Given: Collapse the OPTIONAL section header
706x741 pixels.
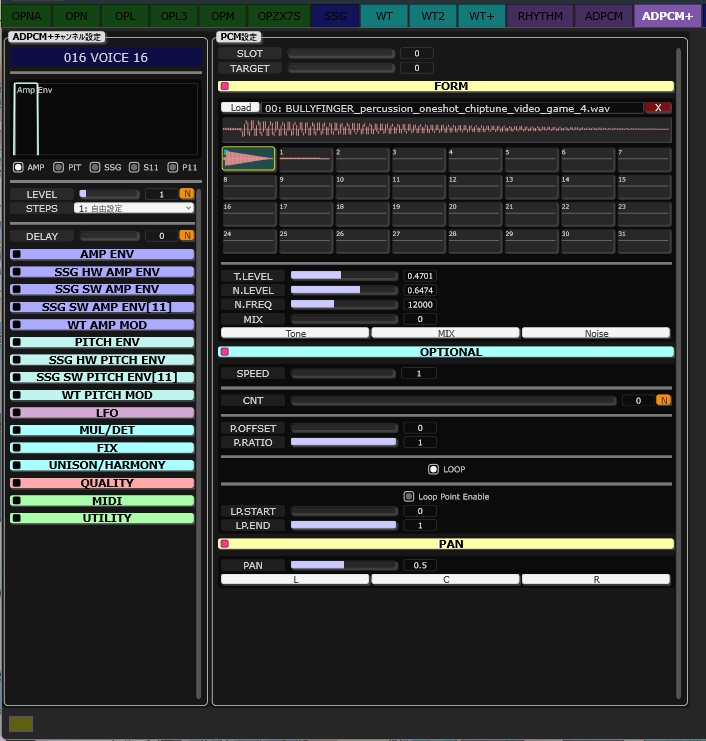Looking at the screenshot, I should [x=446, y=352].
